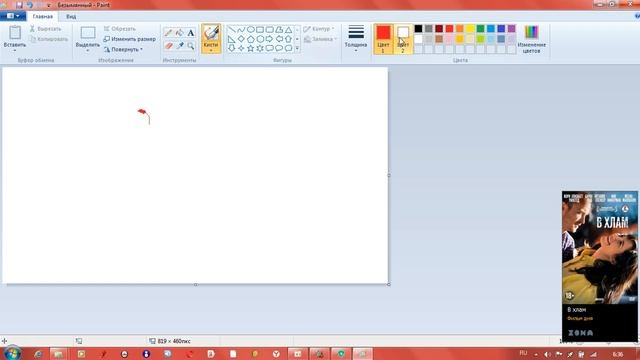Screen dimensions: 640x360
Task: Click the volume speaker tray icon
Action: pos(547,354)
